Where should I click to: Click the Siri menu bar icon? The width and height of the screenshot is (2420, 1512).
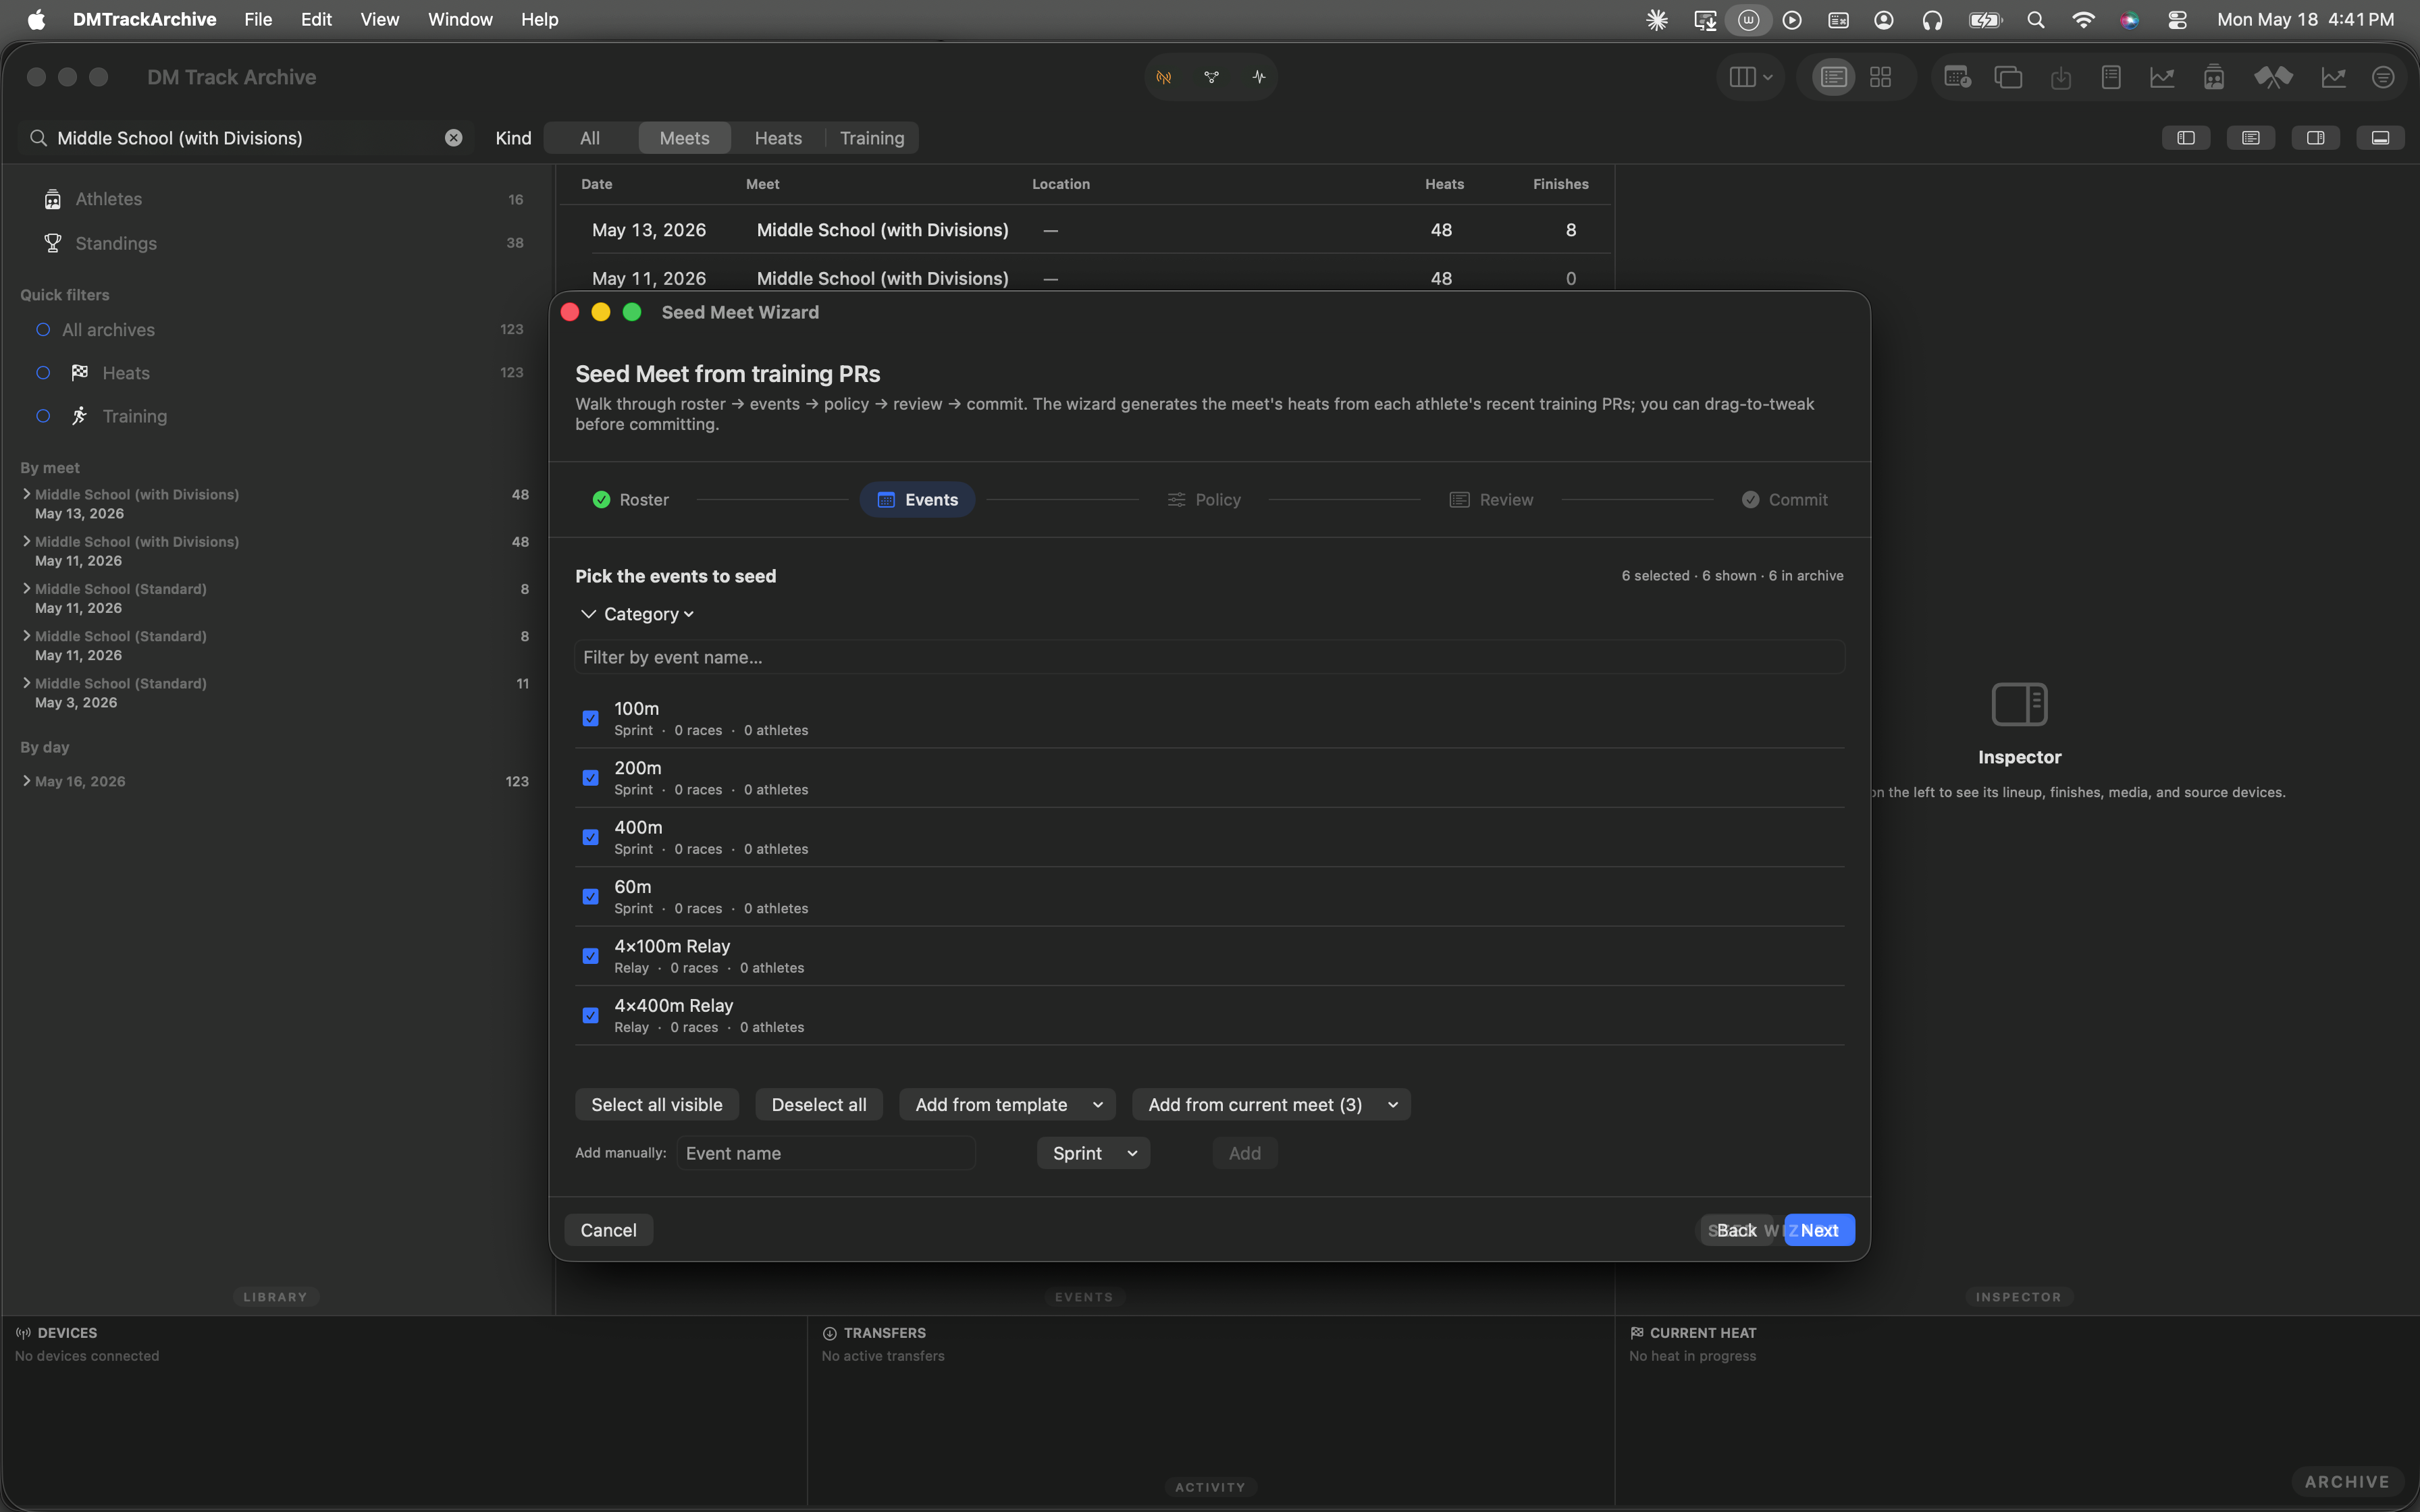2130,20
